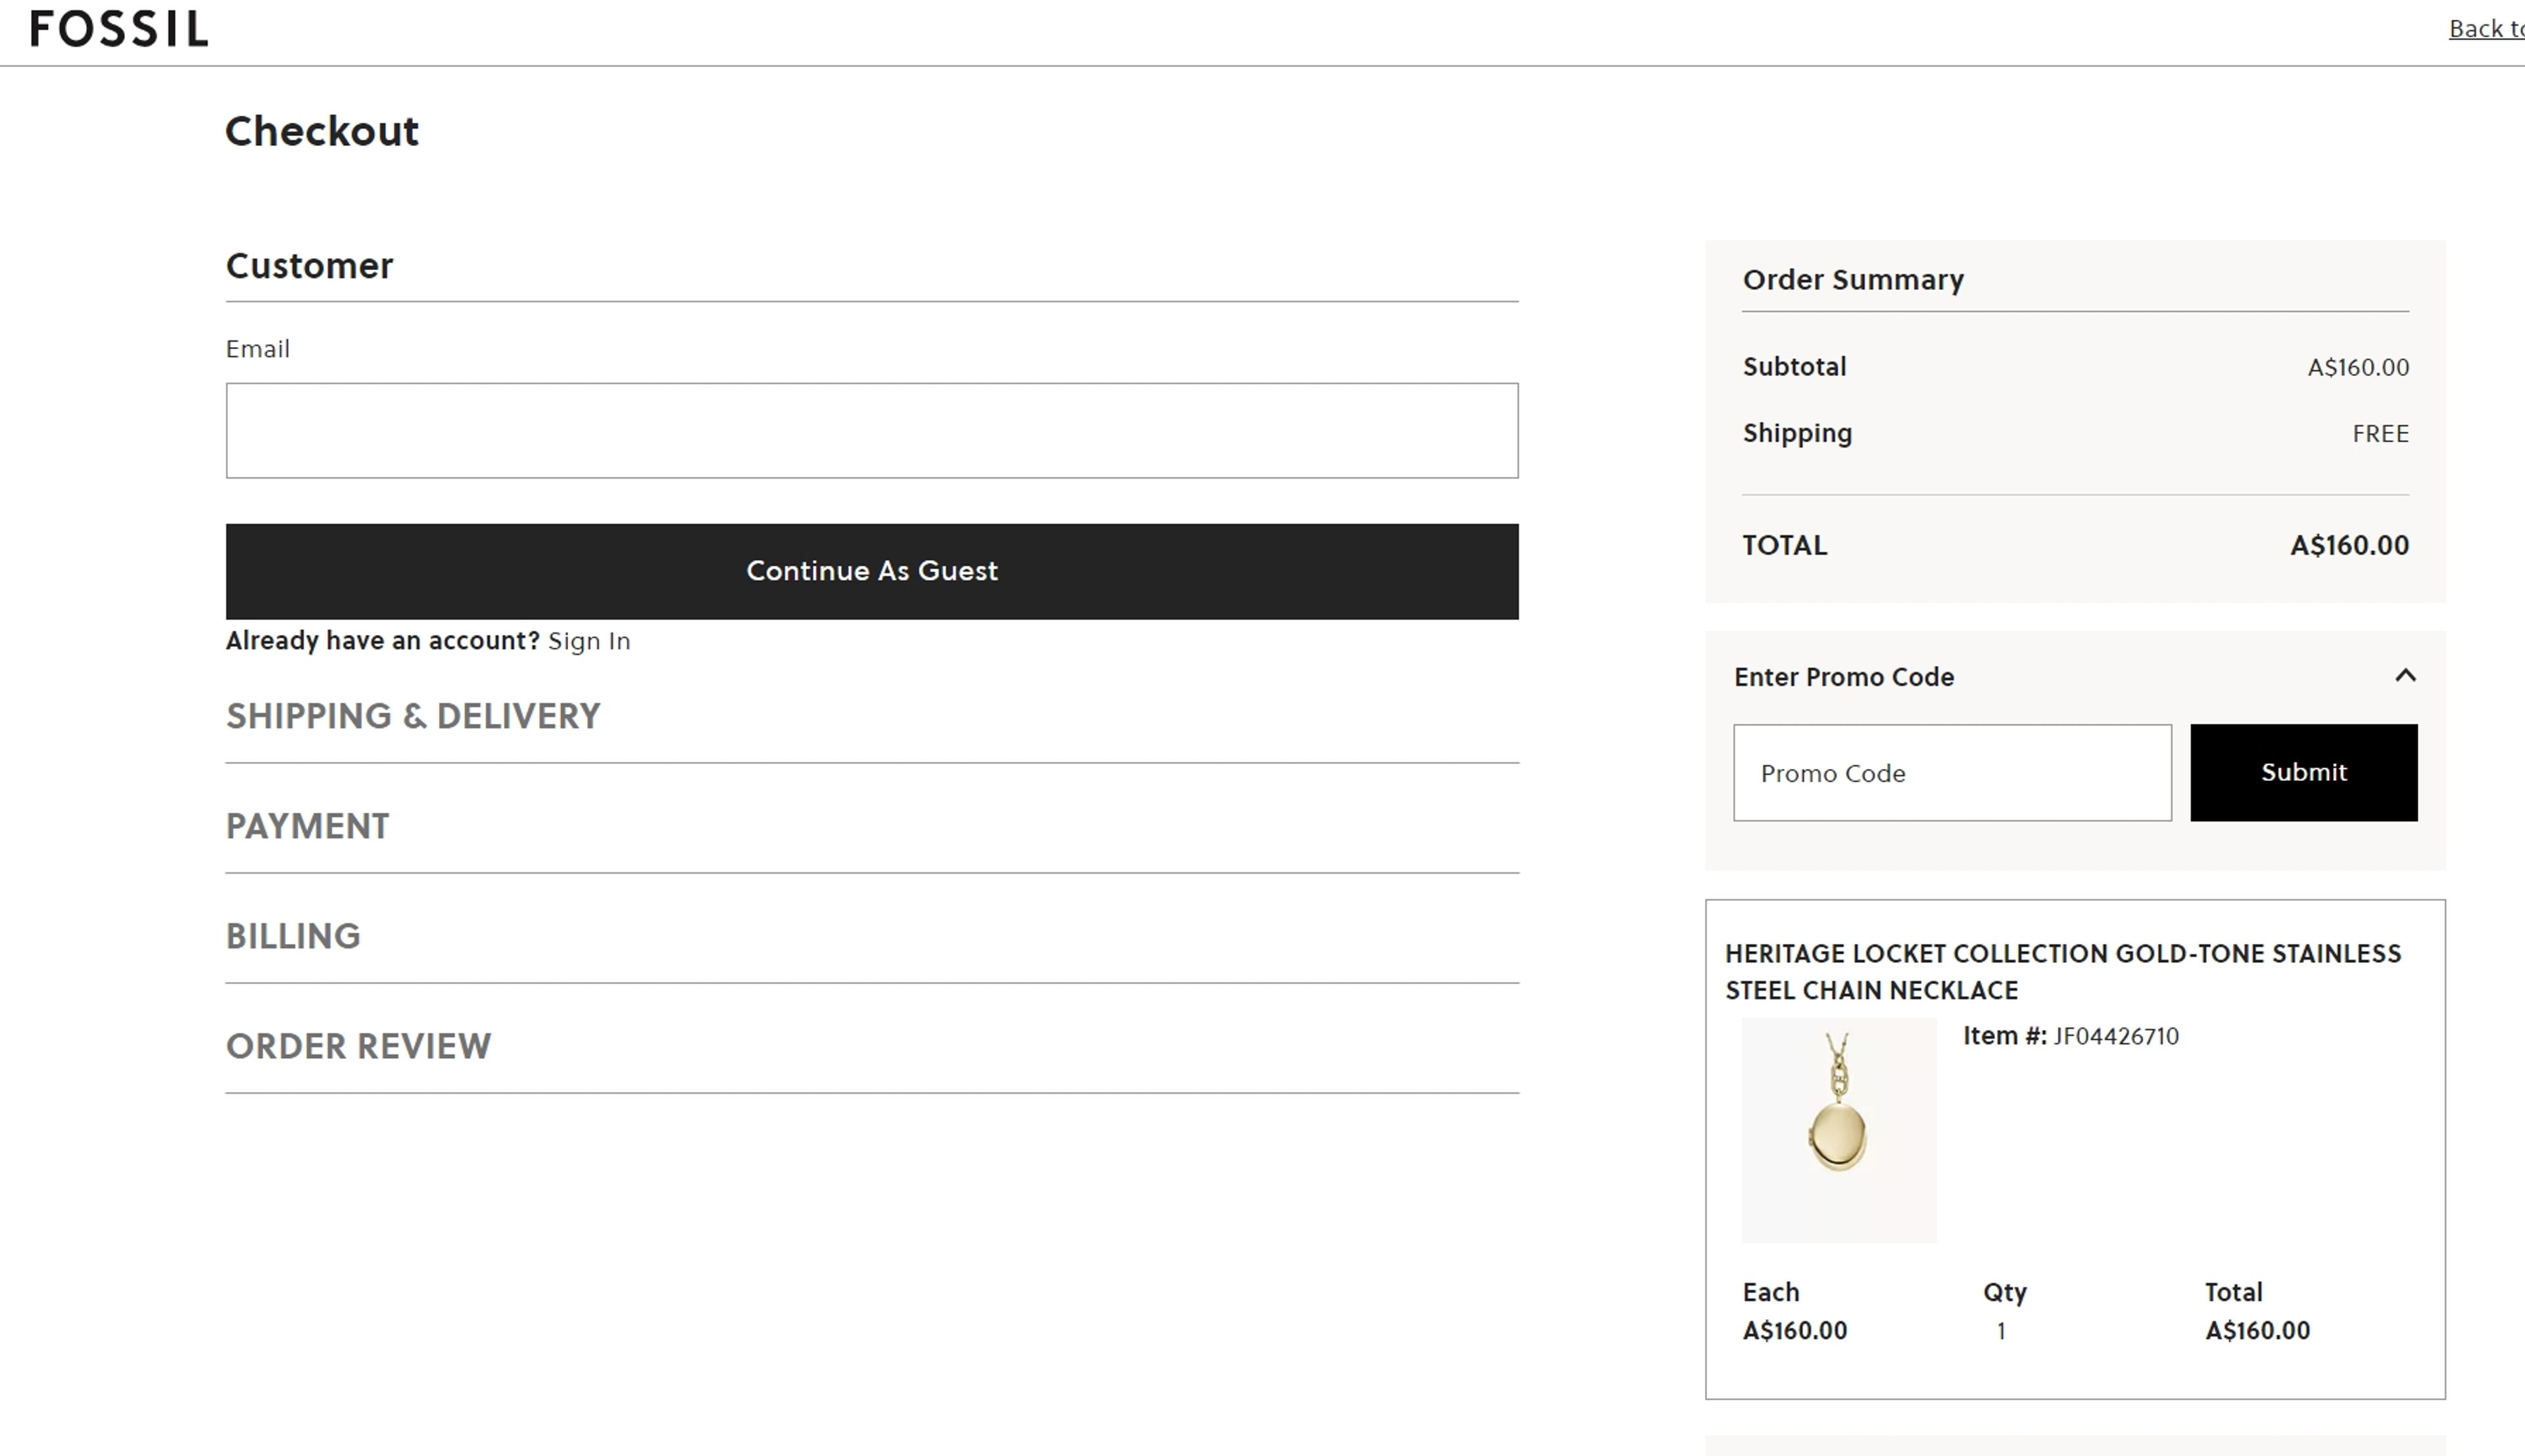Open the Payment section heading
The height and width of the screenshot is (1456, 2525).
pyautogui.click(x=307, y=826)
